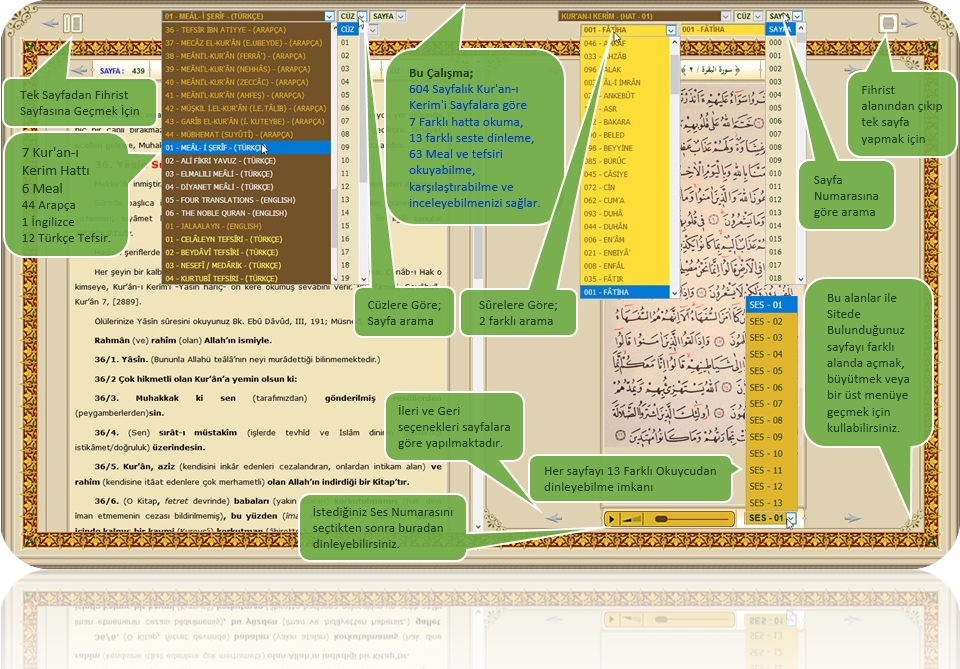
Task: Select sure 035 - Fâtır
Action: [625, 279]
